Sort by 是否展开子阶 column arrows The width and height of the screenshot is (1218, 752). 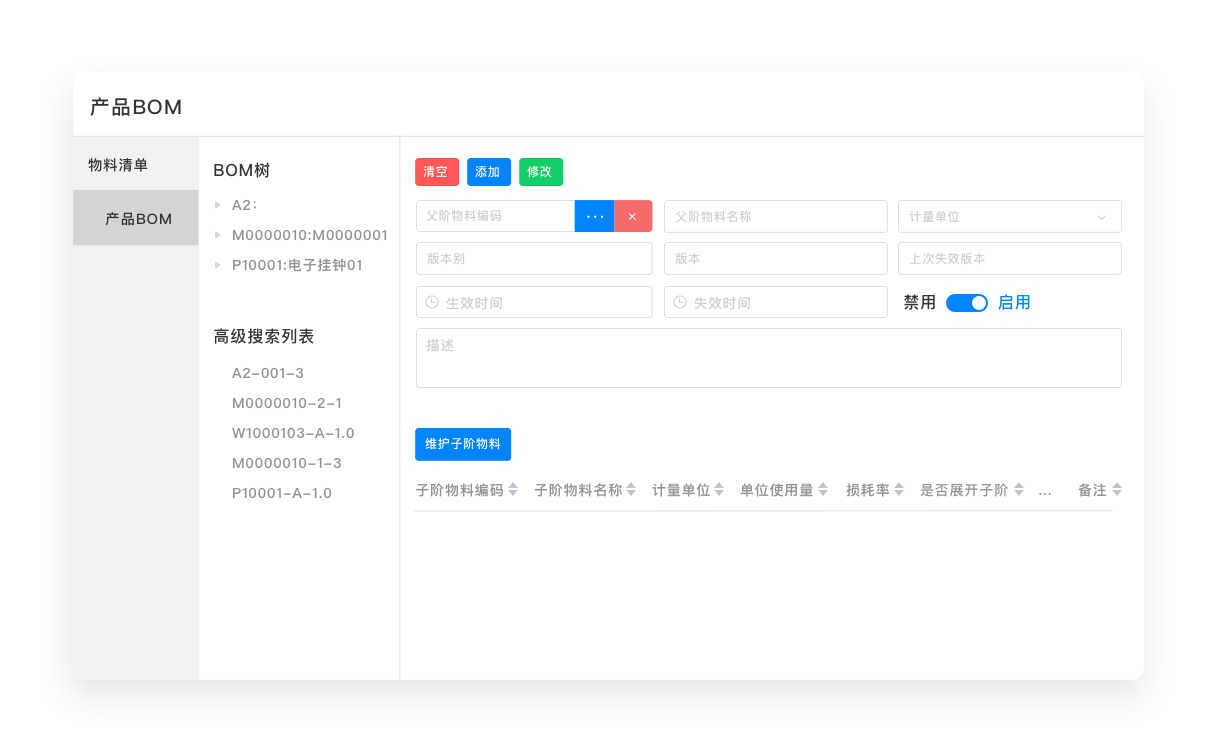(1019, 490)
